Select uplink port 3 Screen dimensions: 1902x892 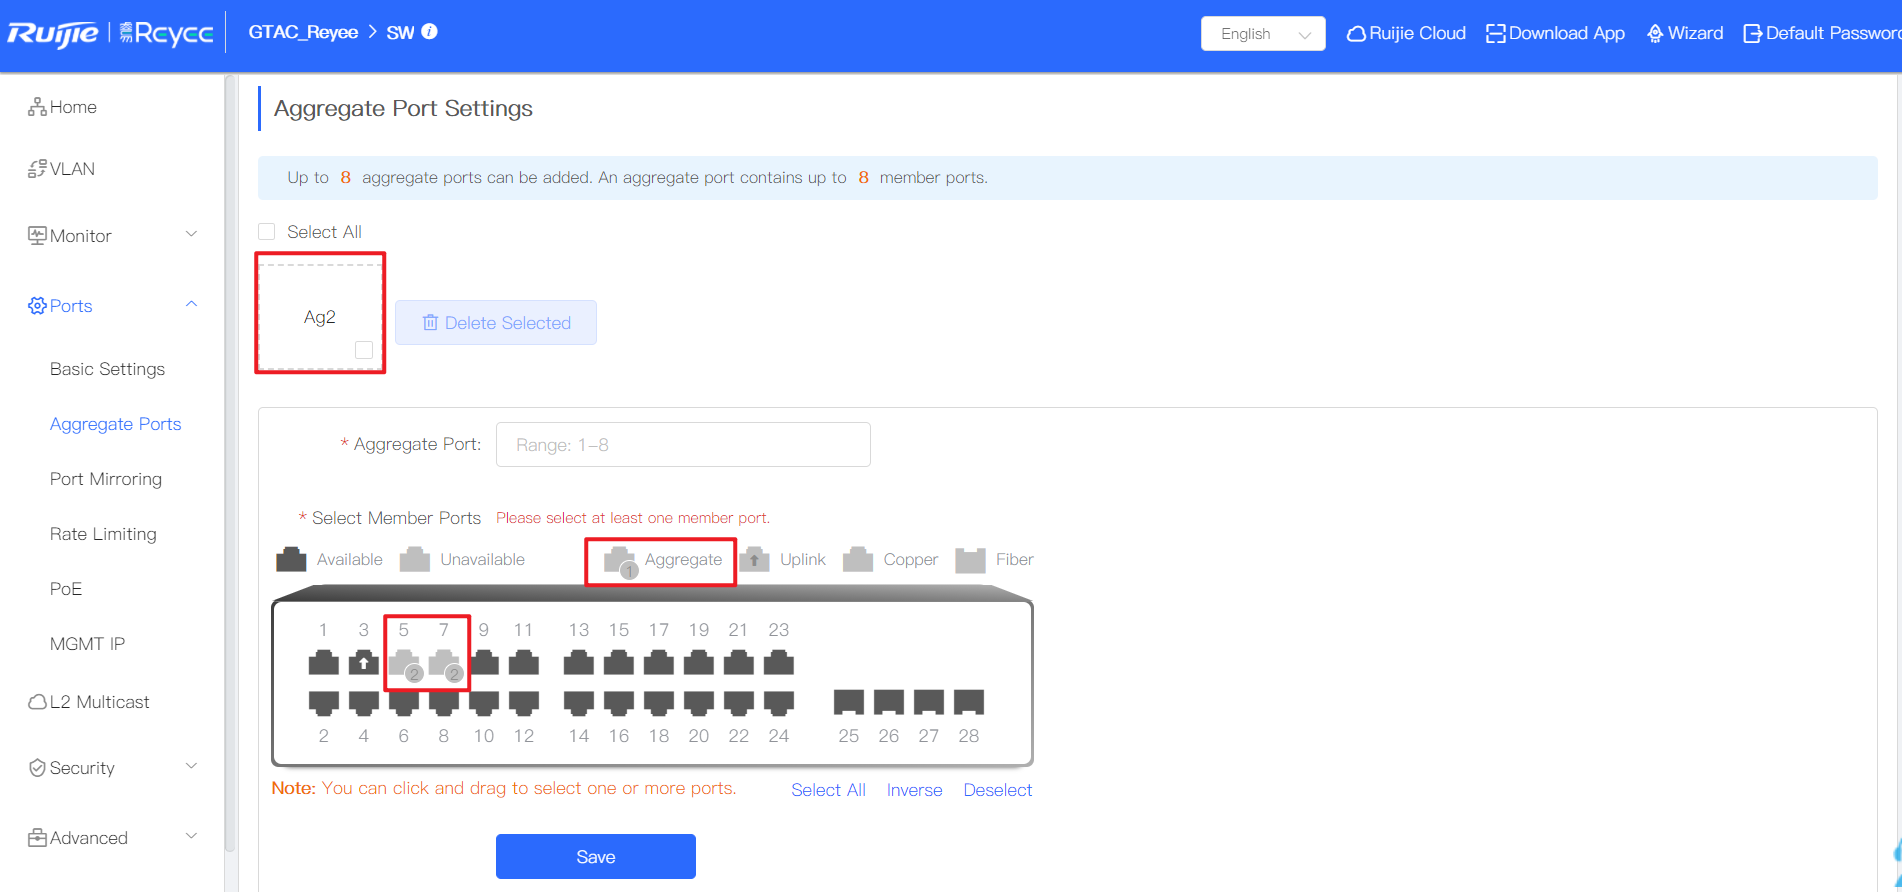[363, 662]
